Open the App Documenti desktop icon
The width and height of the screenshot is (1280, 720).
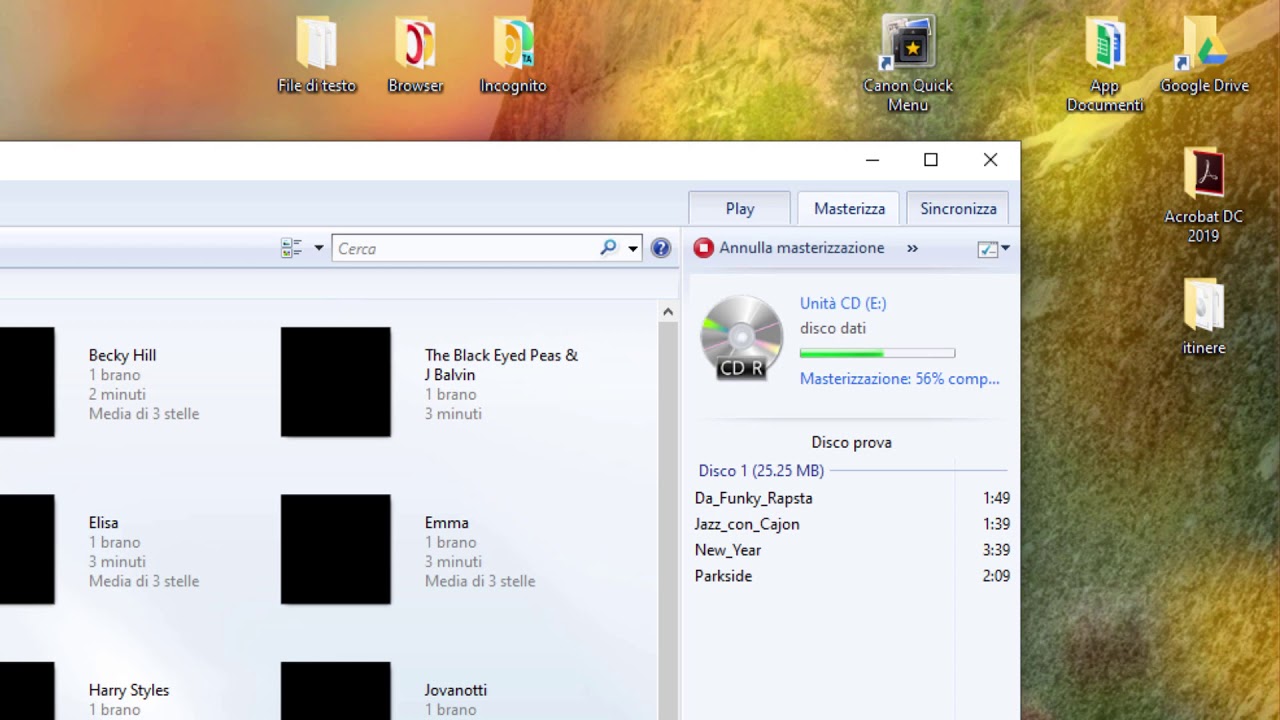[1104, 64]
